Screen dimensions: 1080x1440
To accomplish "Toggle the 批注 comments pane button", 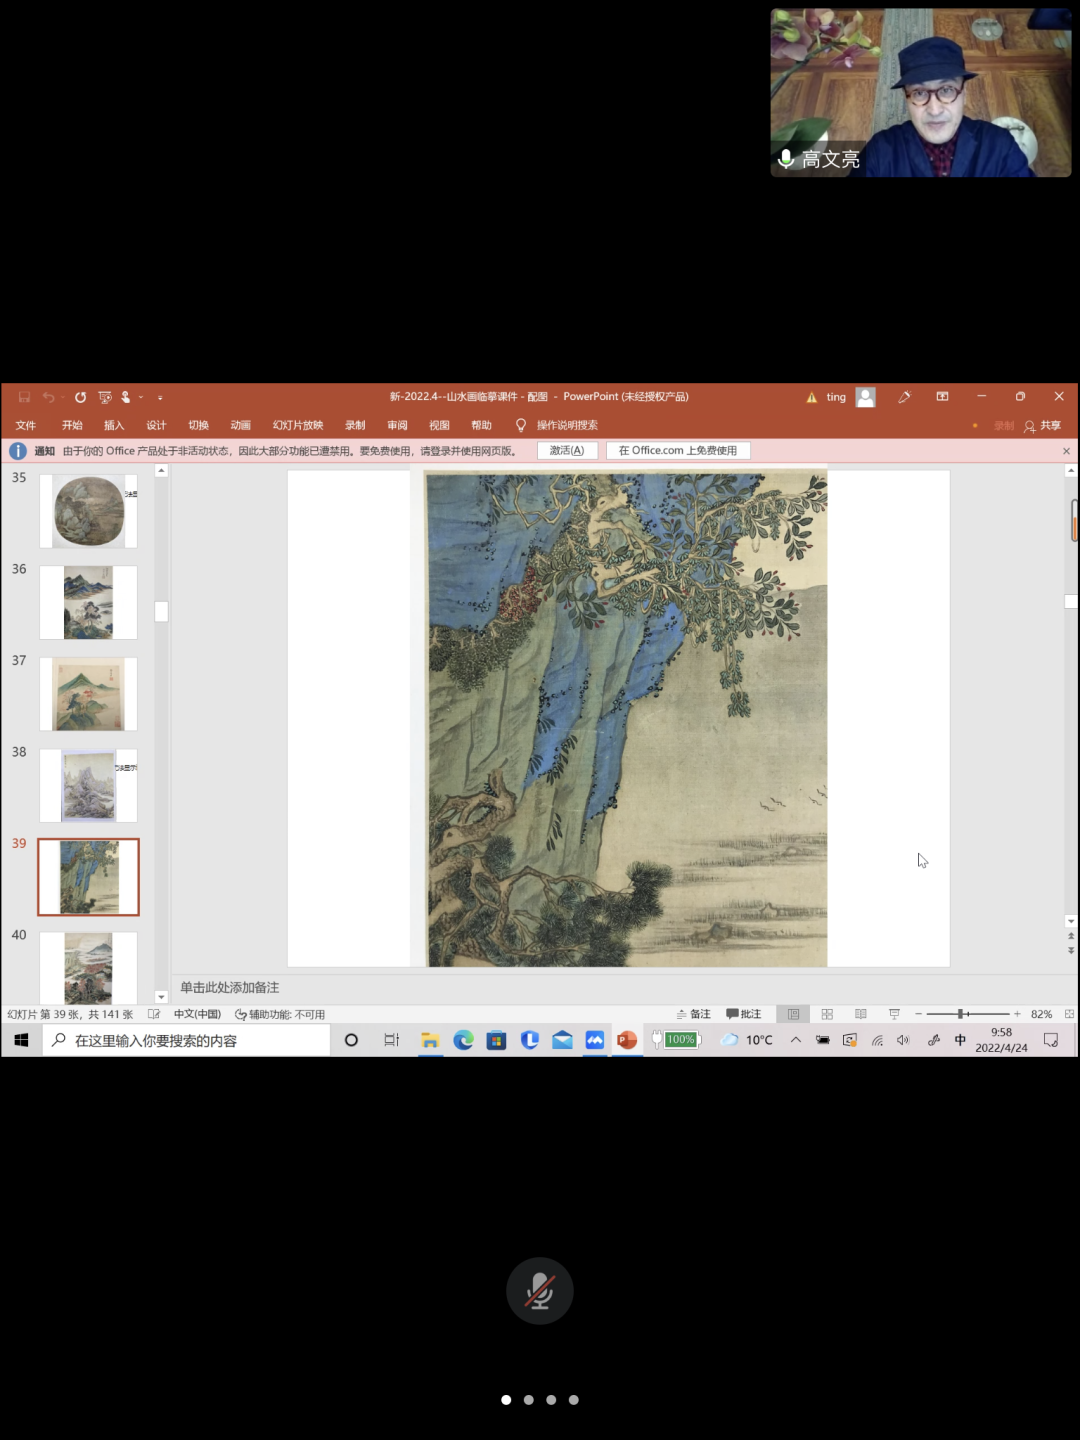I will click(x=744, y=1014).
